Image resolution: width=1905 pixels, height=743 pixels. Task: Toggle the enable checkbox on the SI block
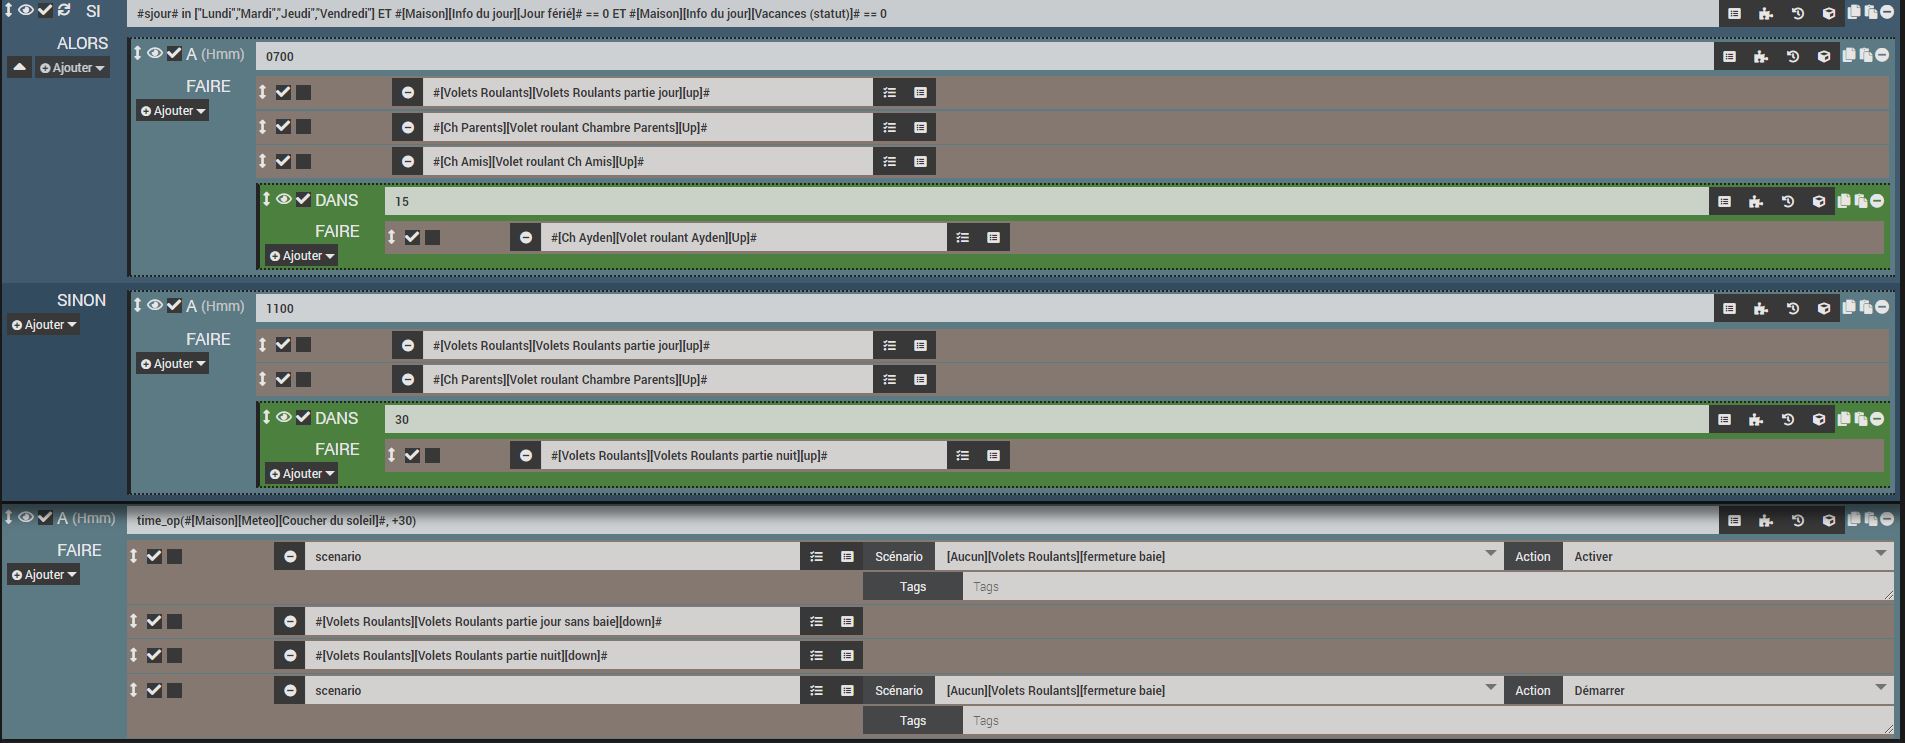pyautogui.click(x=45, y=10)
